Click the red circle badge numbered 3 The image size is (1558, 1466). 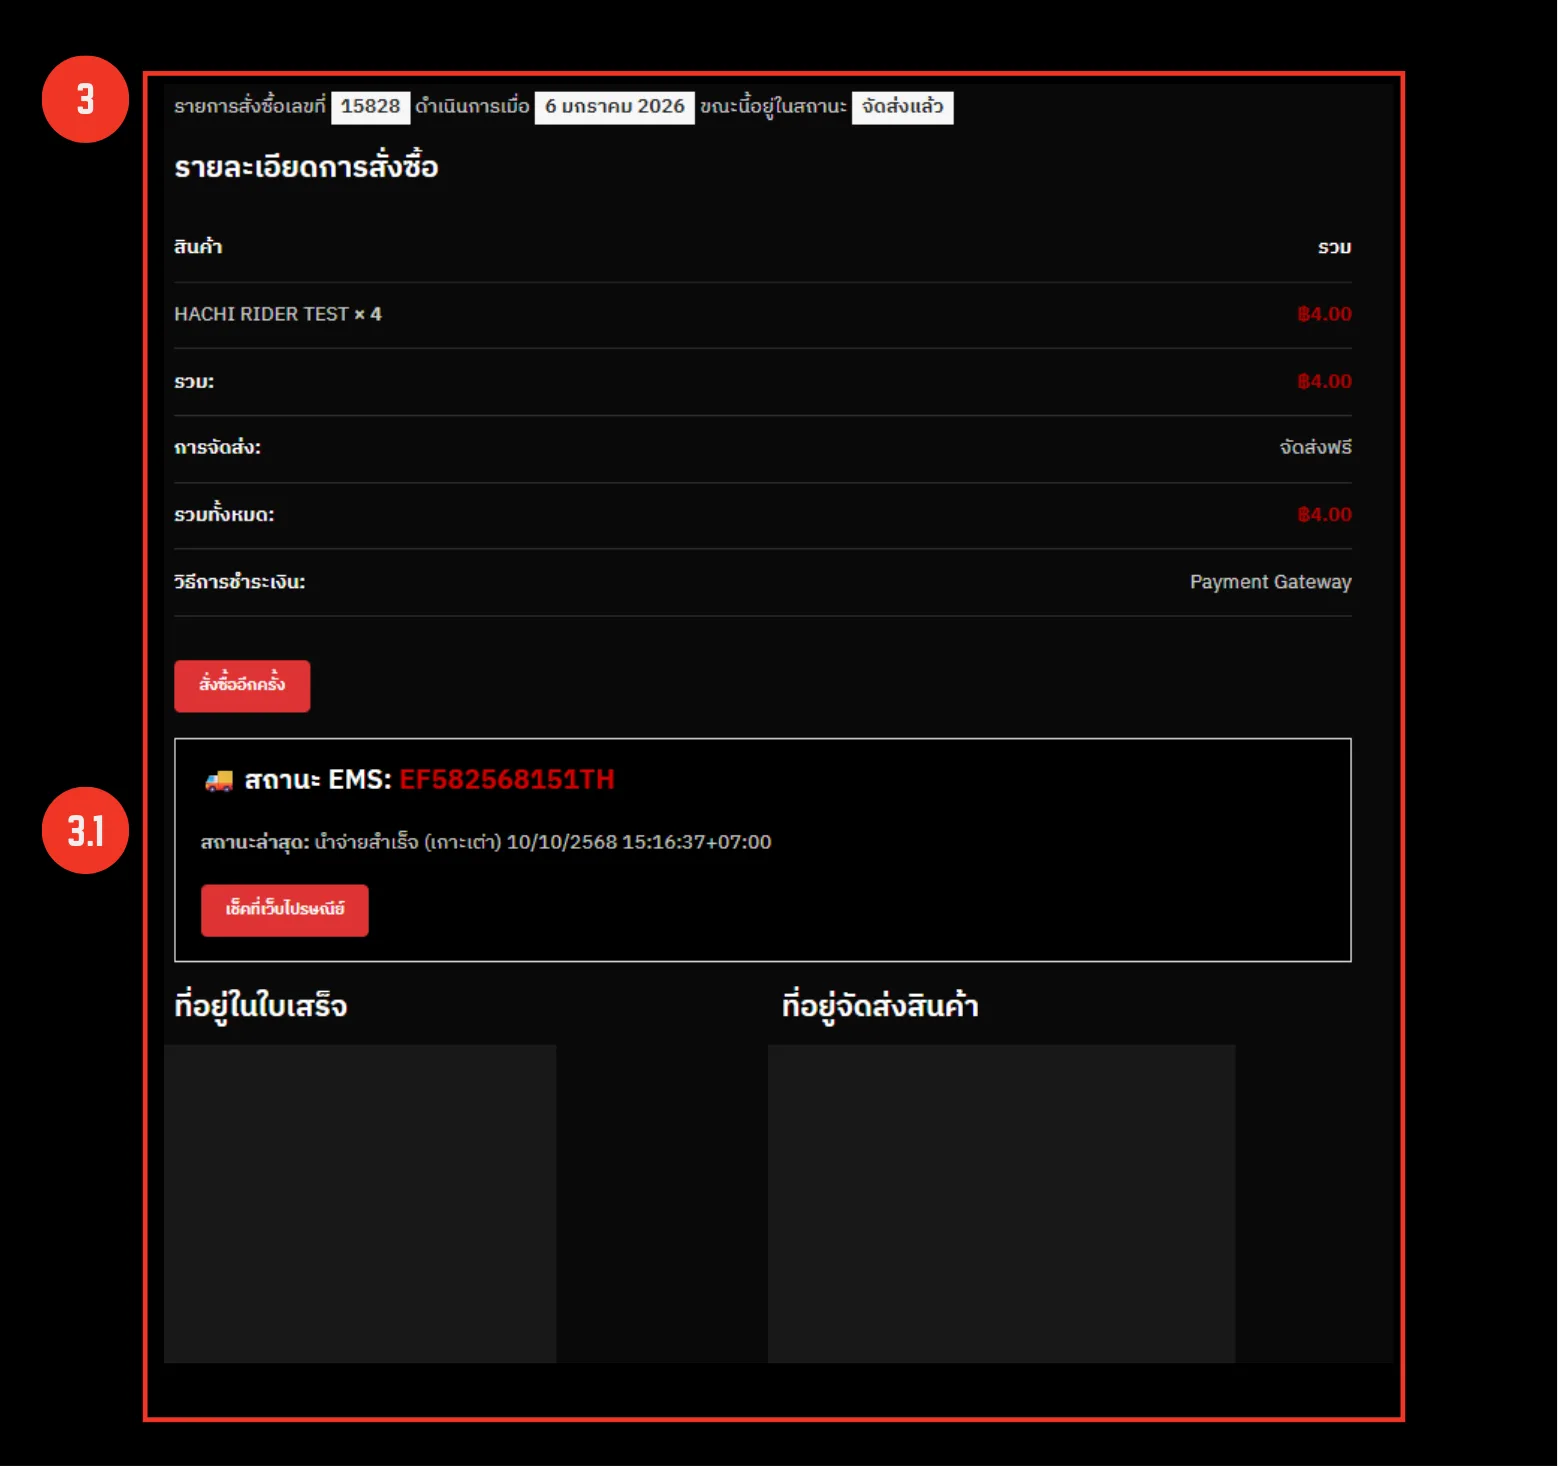[x=85, y=99]
